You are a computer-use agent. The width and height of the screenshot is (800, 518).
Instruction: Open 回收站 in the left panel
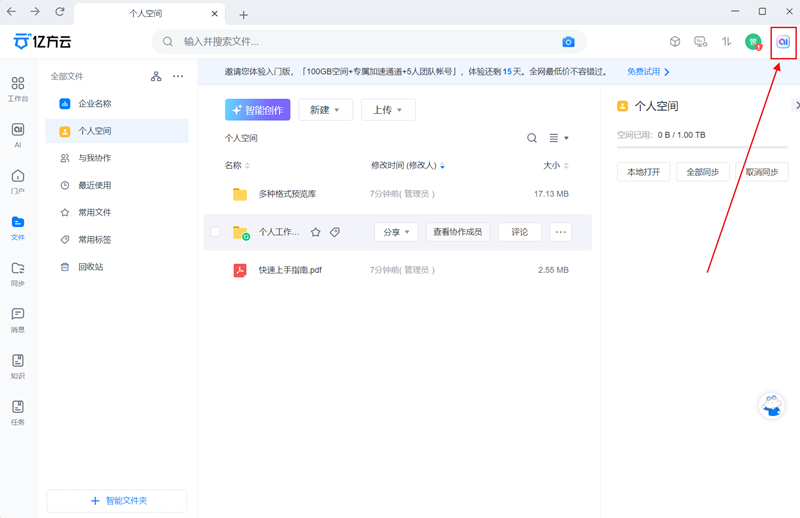(x=90, y=267)
